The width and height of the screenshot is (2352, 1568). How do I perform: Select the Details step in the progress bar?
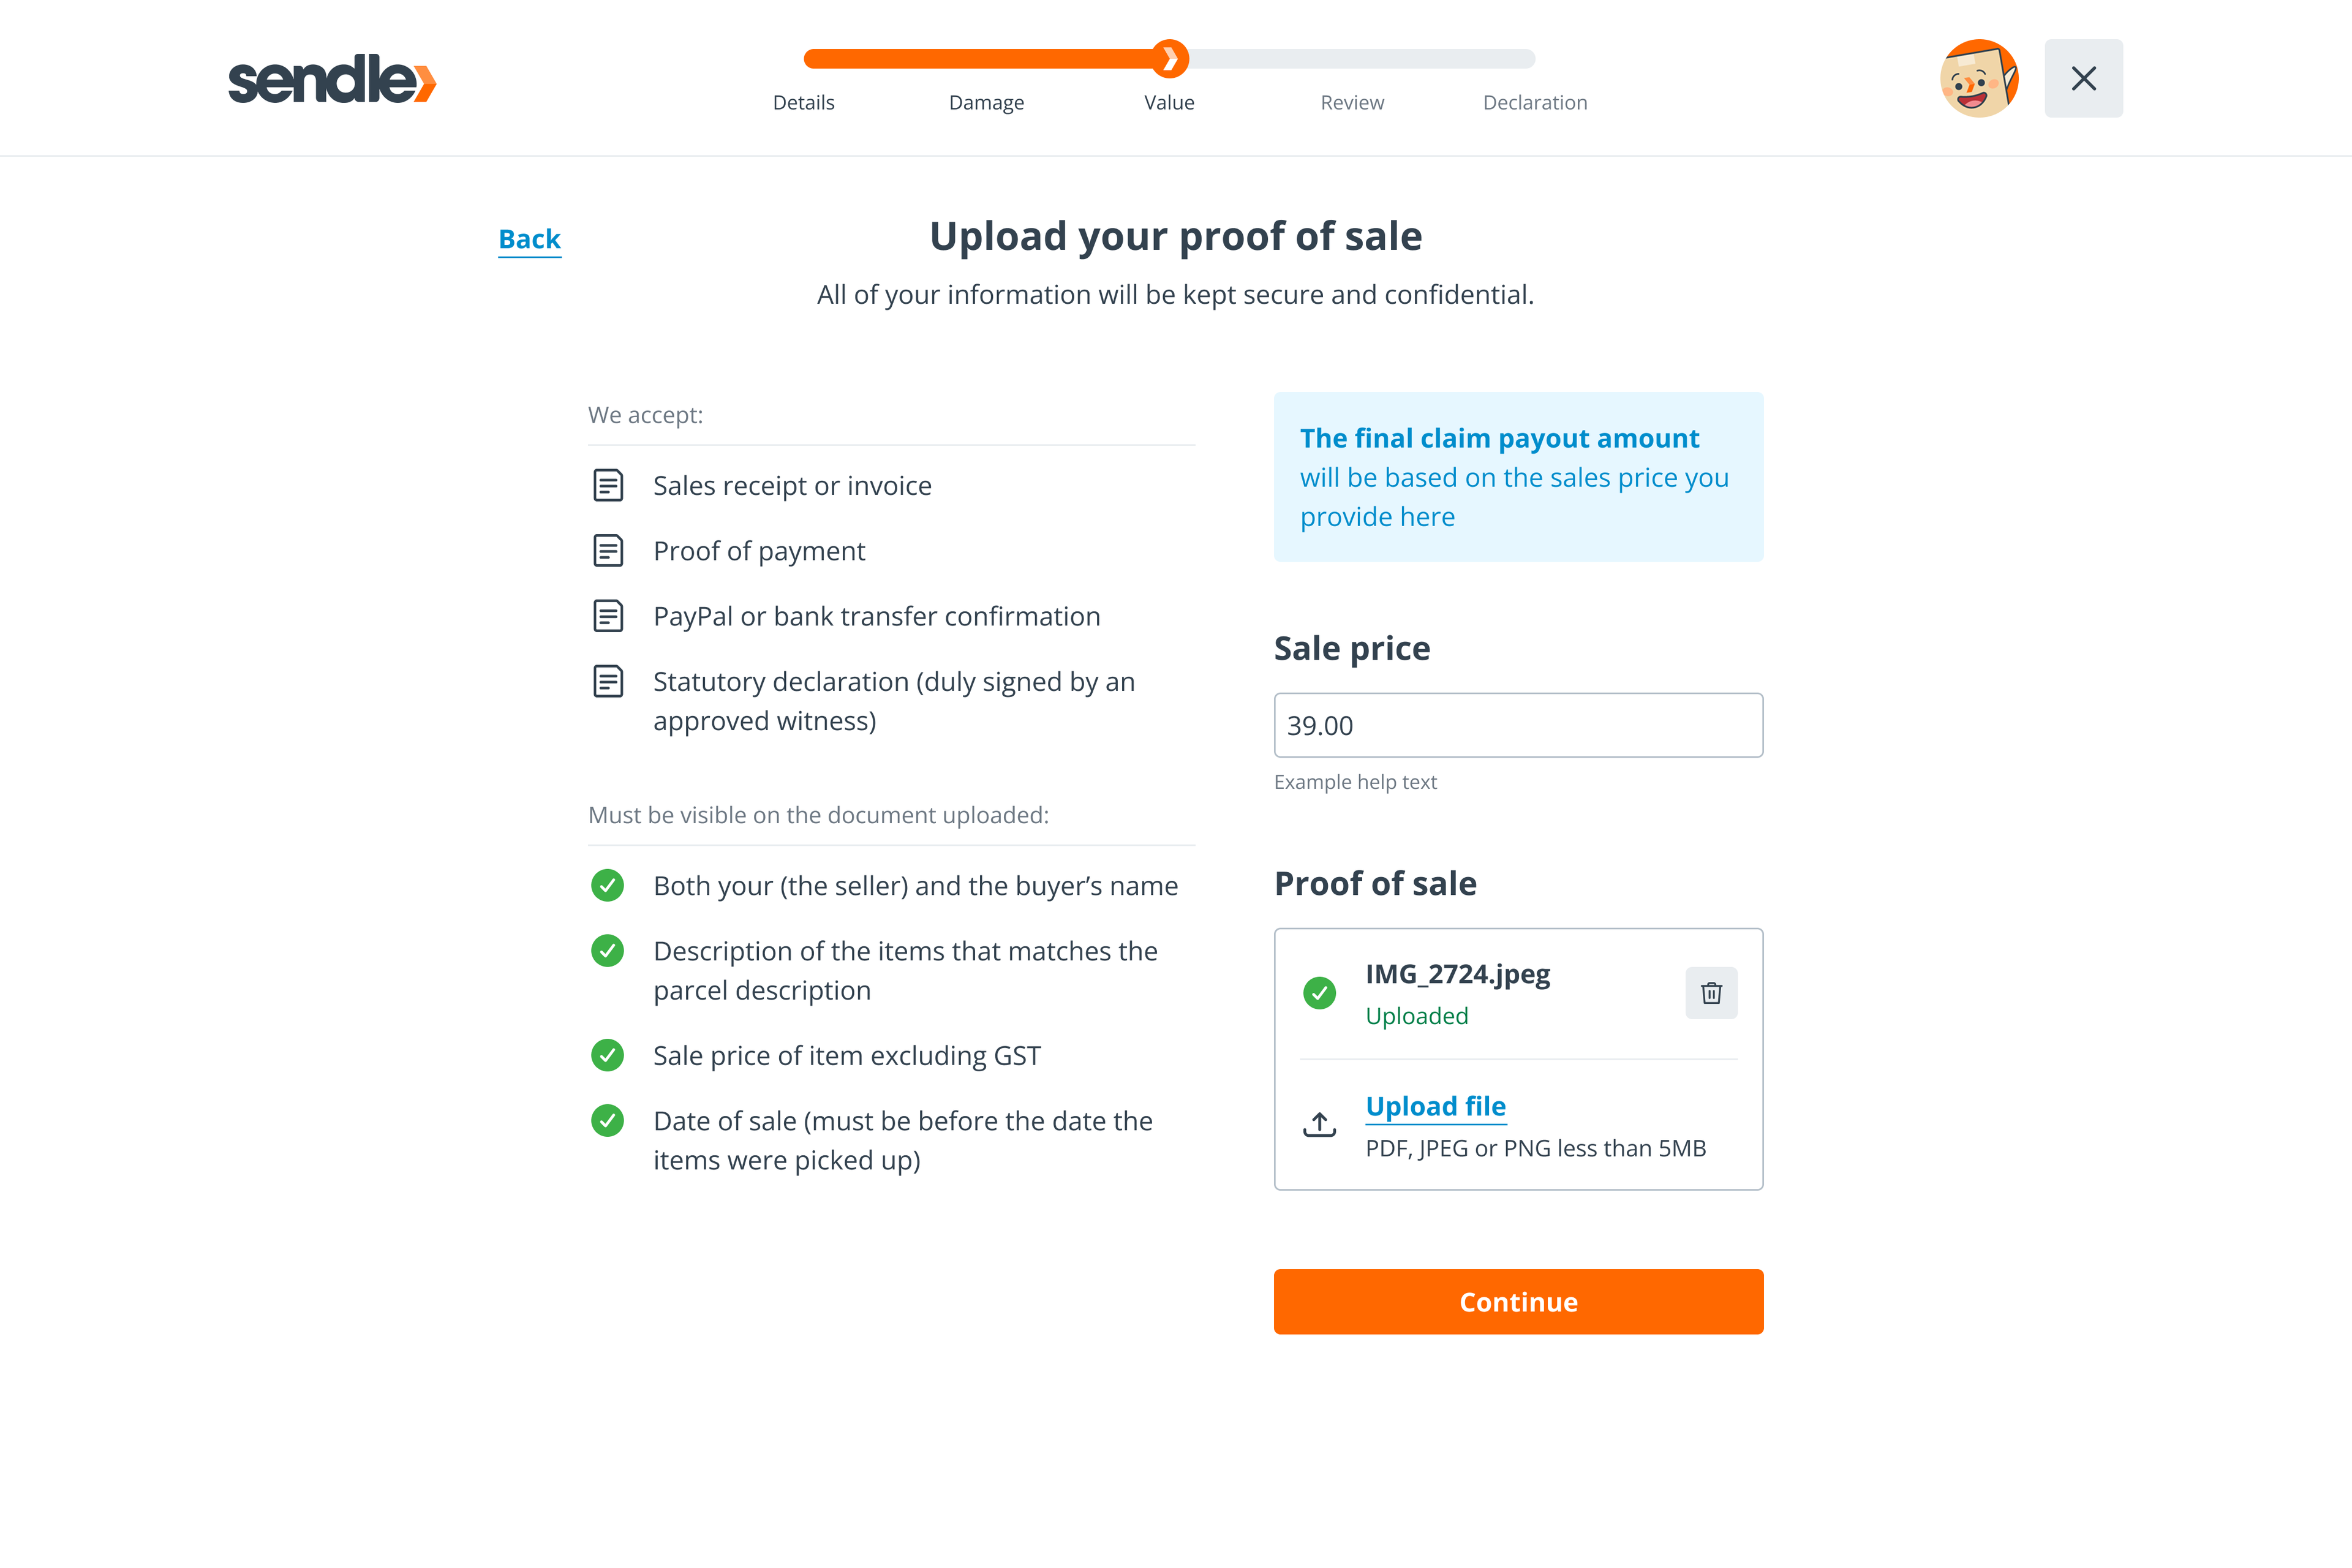[x=803, y=101]
